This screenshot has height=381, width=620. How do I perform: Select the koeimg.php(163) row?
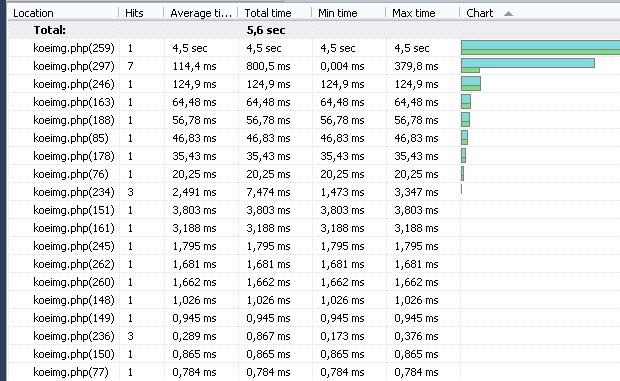(x=314, y=102)
